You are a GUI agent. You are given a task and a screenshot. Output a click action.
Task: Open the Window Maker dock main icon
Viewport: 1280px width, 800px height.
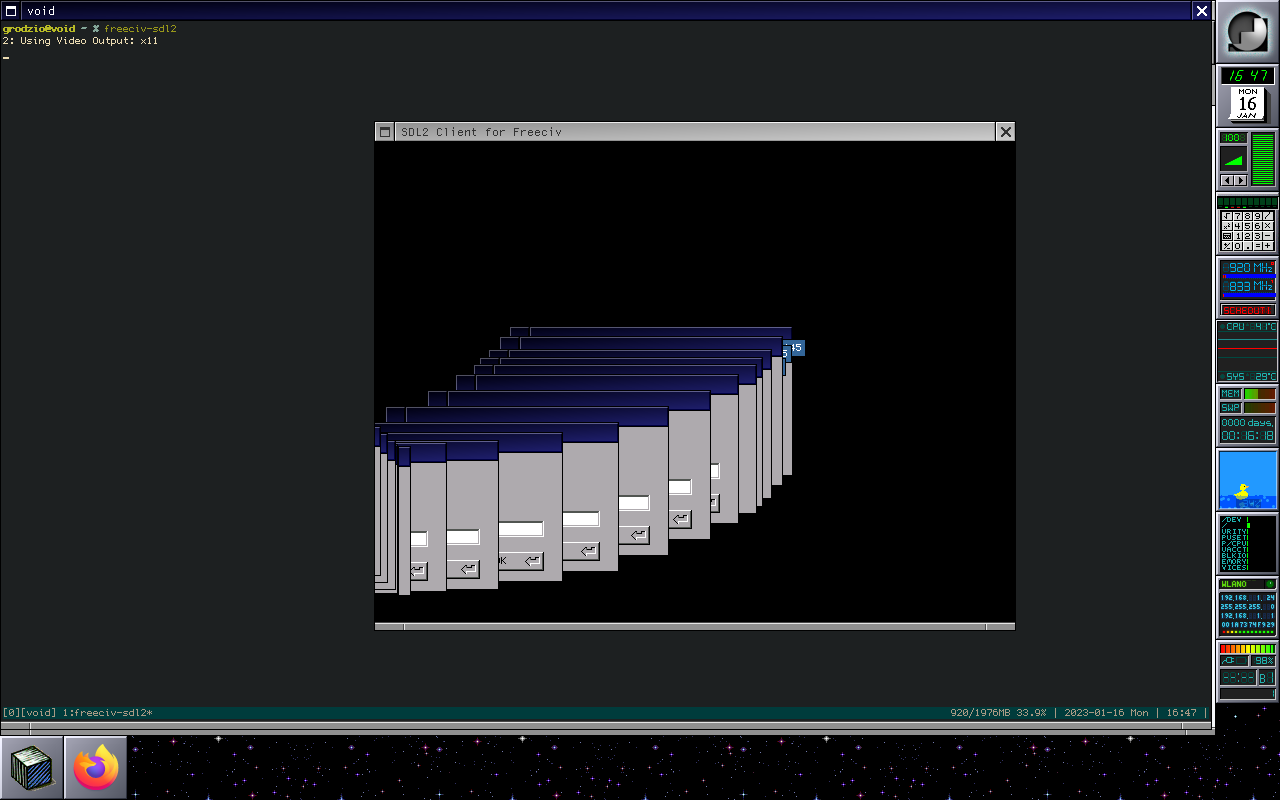click(1247, 33)
